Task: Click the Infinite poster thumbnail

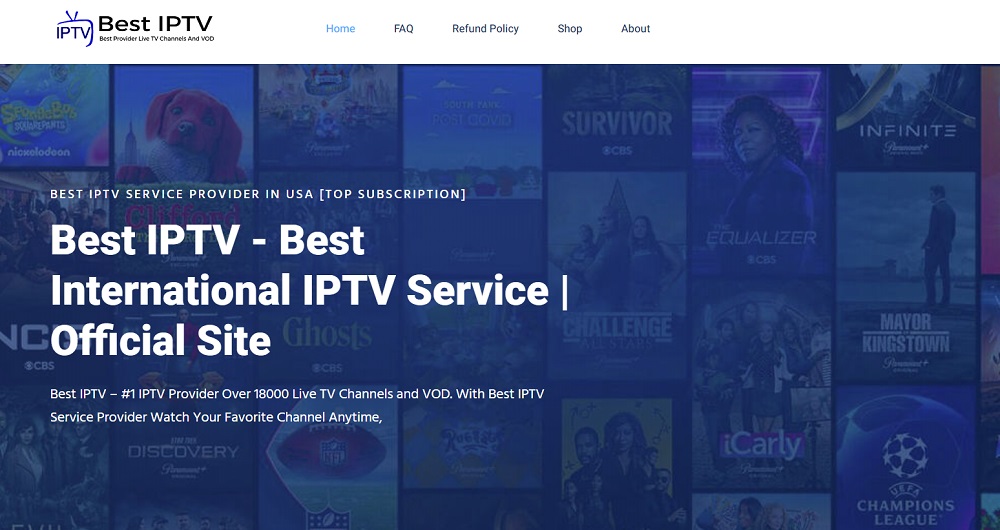Action: 906,116
